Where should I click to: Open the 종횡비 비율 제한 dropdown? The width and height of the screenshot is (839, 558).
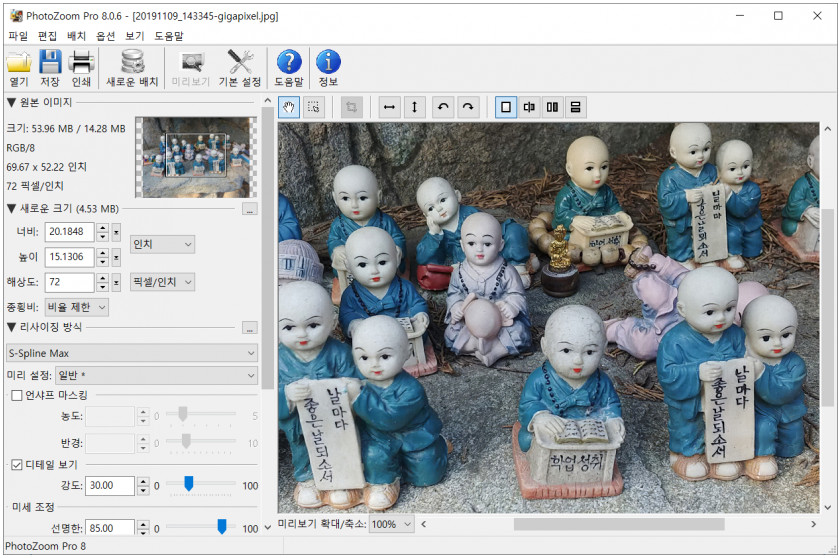coord(75,307)
